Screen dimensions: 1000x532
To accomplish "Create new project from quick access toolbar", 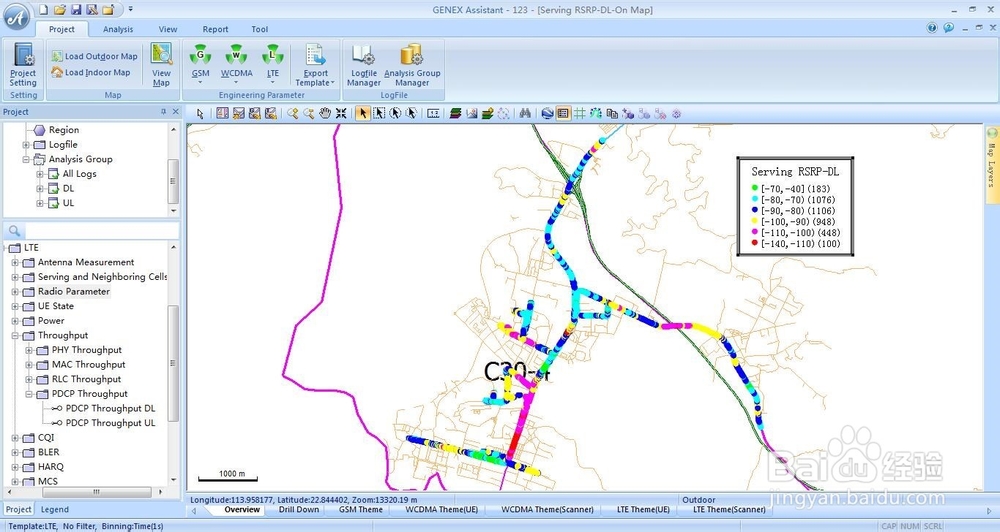I will pos(43,10).
